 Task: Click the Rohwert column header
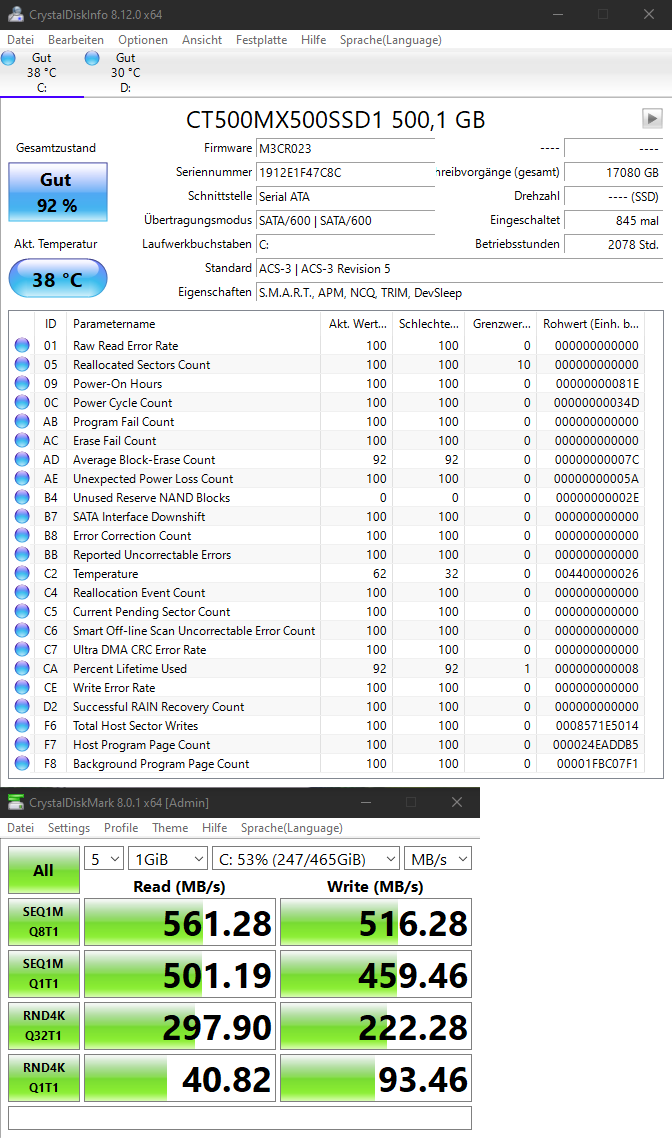pos(591,324)
